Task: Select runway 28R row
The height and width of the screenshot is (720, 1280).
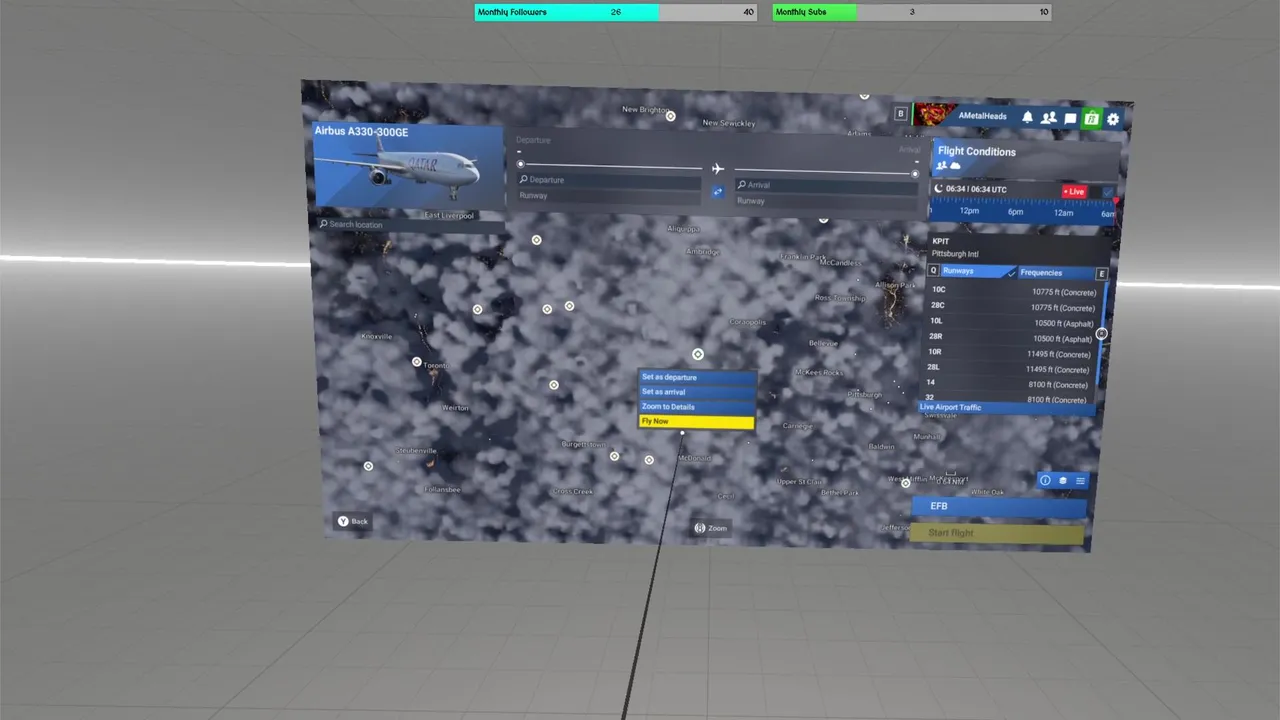Action: point(1012,337)
